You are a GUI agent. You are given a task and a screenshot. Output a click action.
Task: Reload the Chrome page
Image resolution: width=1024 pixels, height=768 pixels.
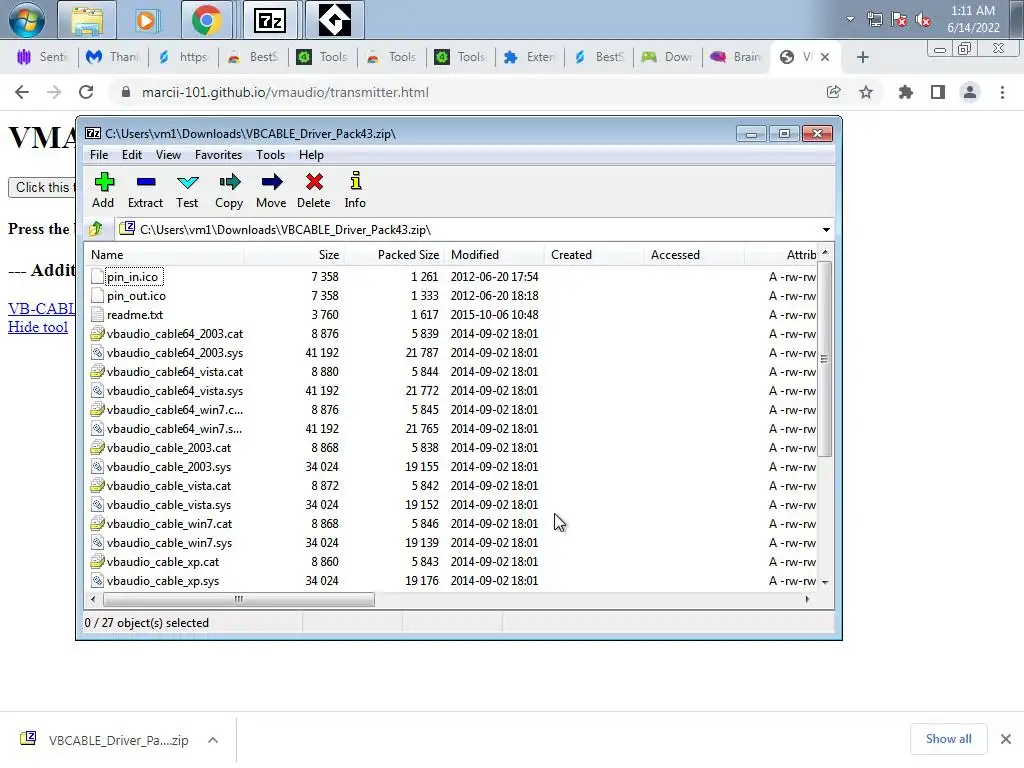click(x=86, y=92)
